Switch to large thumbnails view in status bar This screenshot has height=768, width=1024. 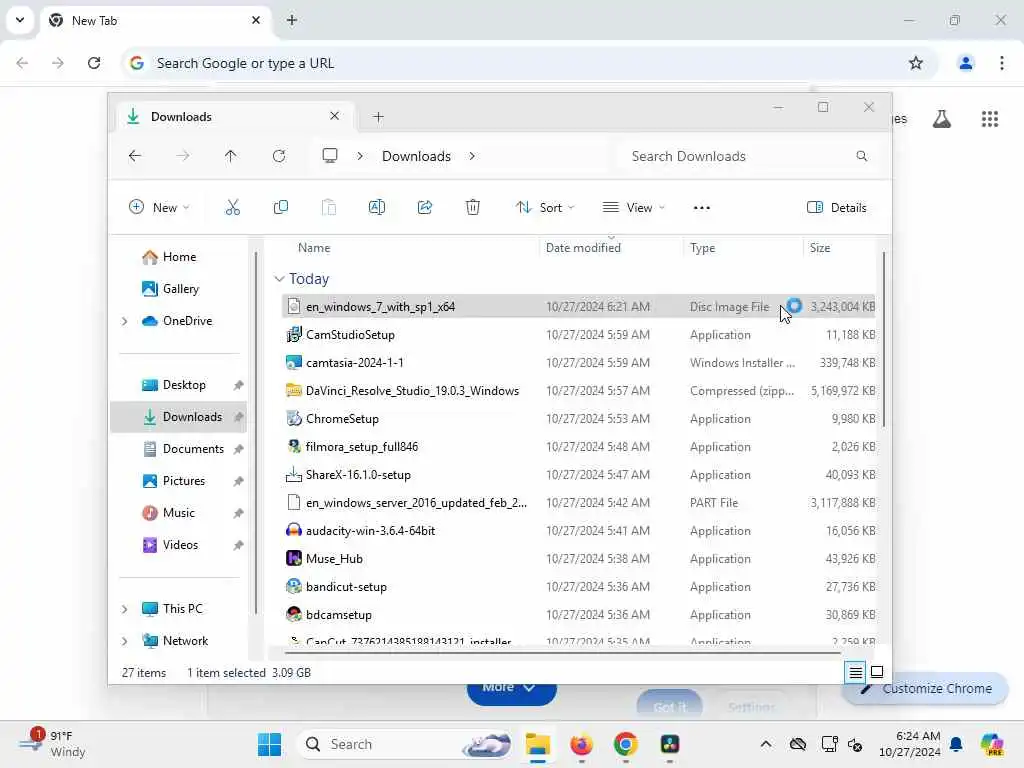[x=877, y=672]
